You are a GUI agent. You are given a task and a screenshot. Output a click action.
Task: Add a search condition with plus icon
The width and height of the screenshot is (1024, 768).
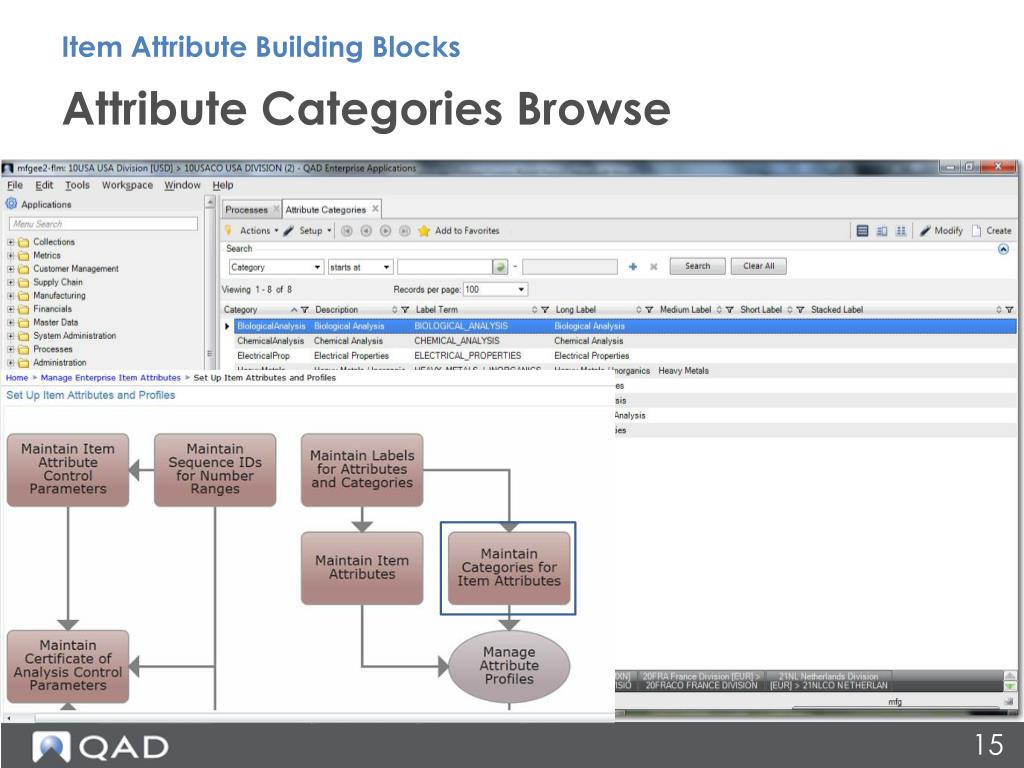[633, 266]
